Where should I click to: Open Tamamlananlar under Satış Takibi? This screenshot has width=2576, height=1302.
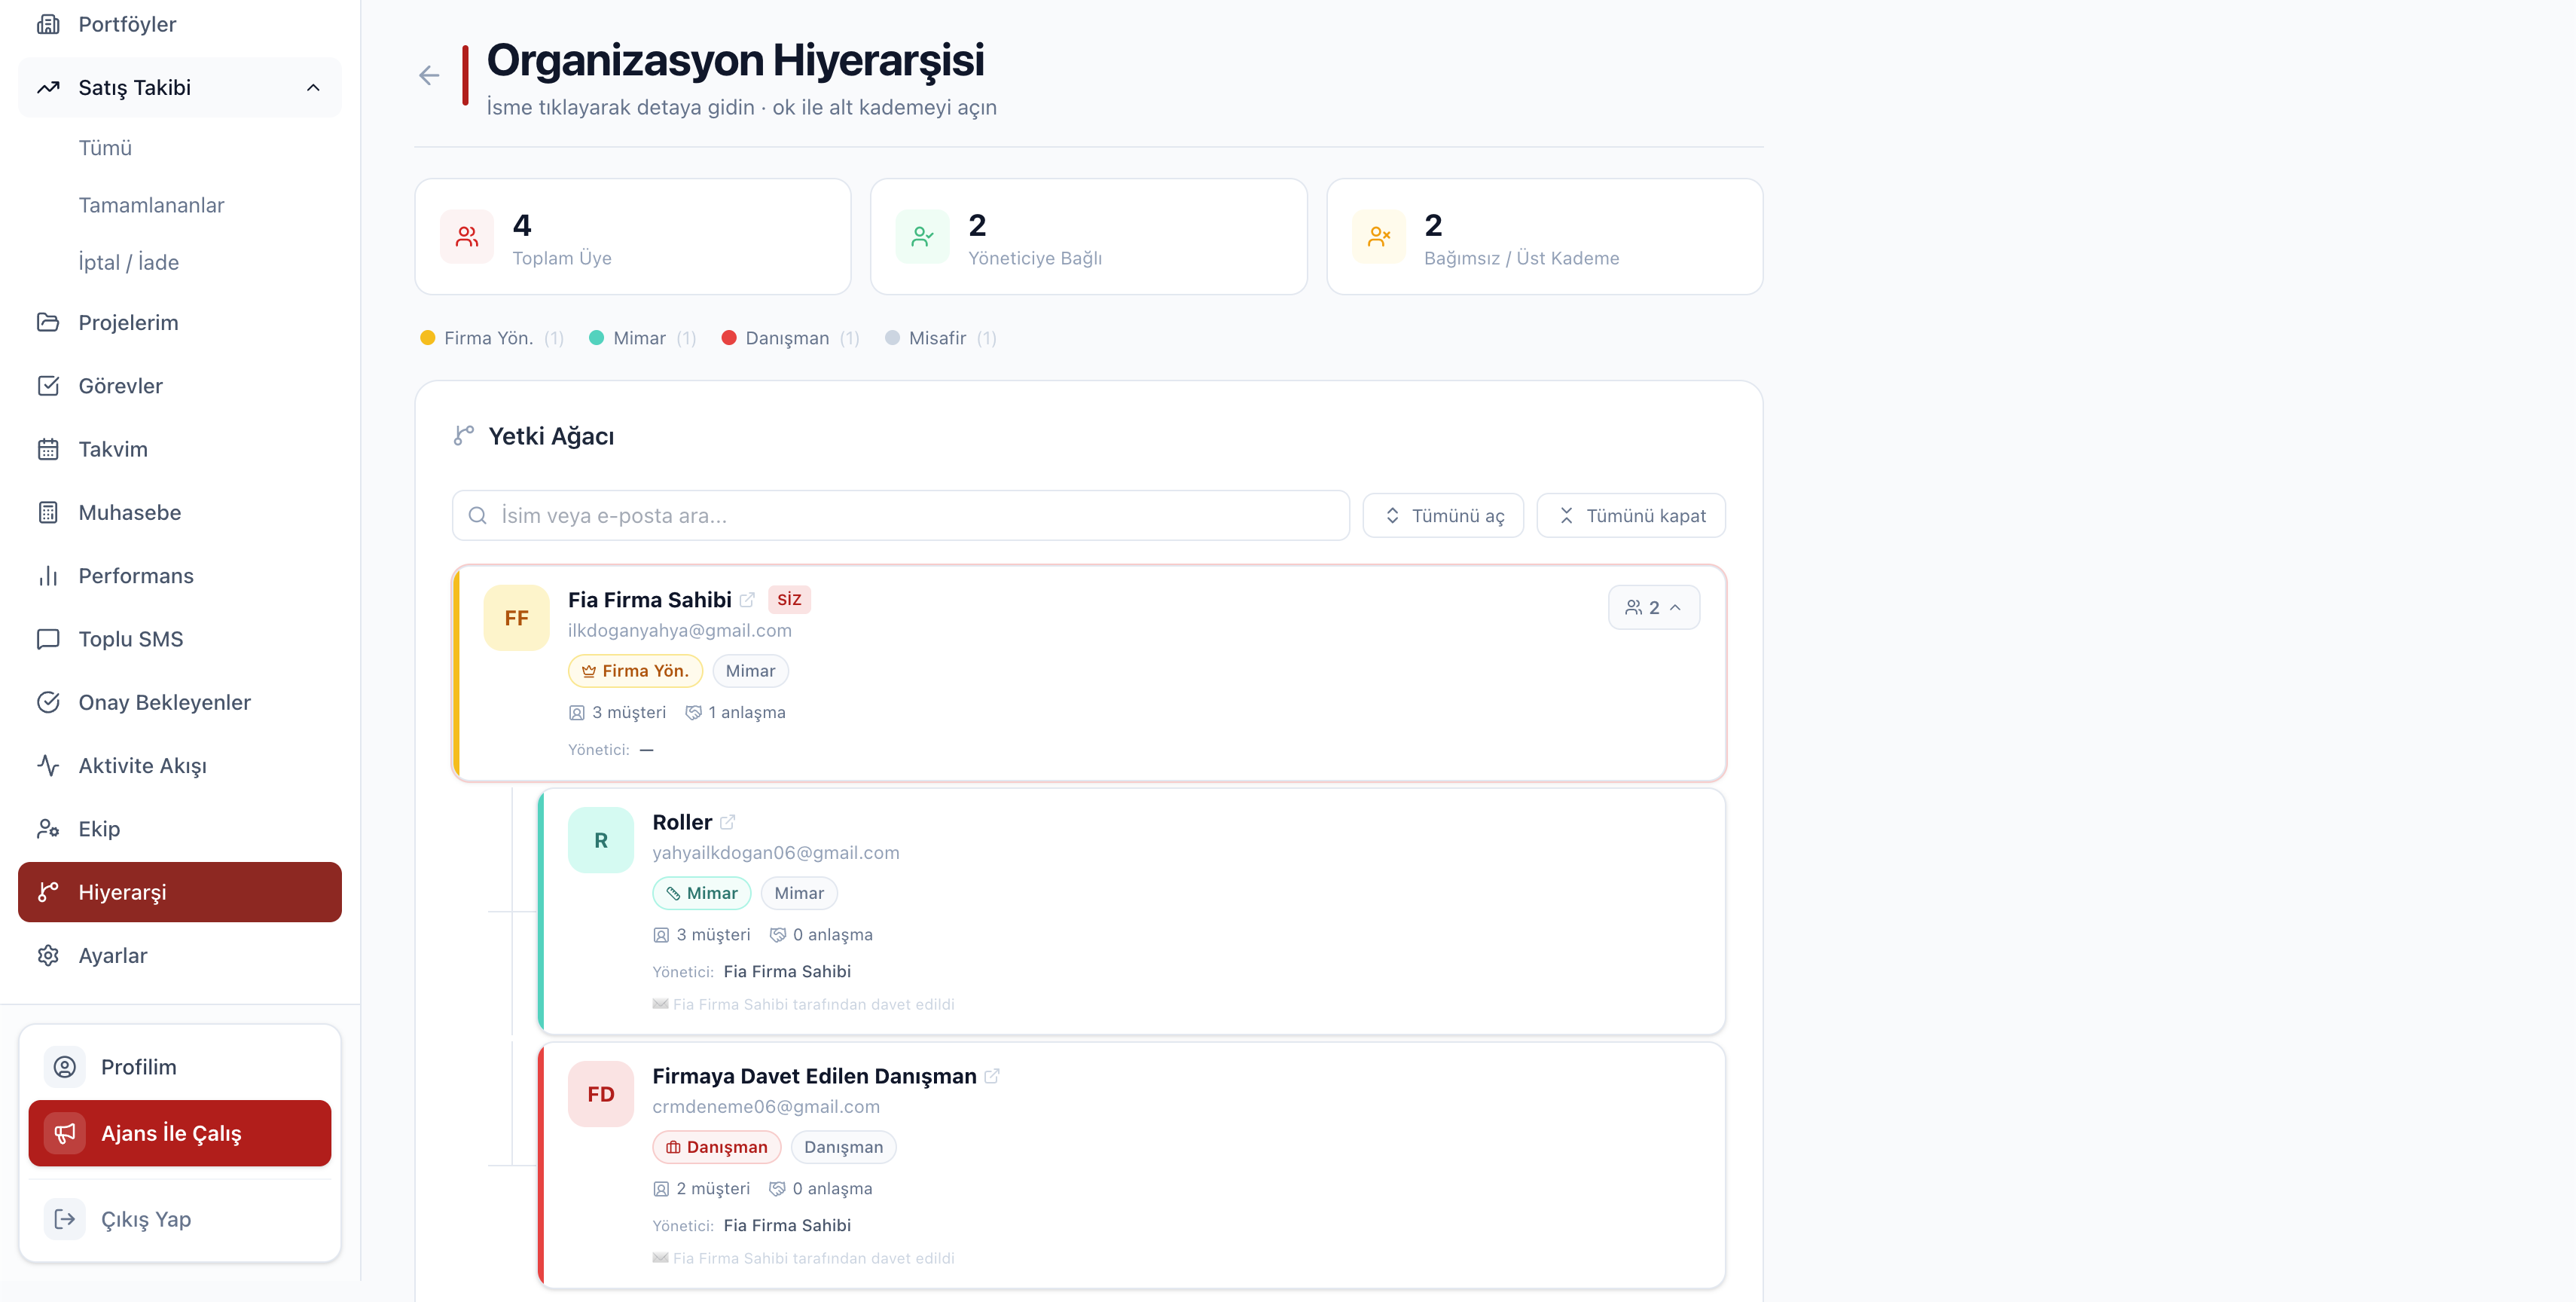click(x=151, y=205)
